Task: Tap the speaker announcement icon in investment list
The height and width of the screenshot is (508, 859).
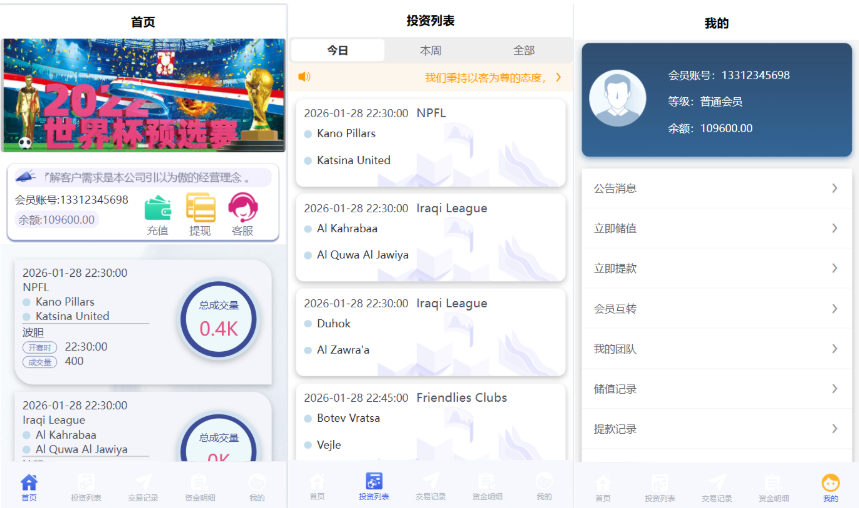Action: coord(305,77)
